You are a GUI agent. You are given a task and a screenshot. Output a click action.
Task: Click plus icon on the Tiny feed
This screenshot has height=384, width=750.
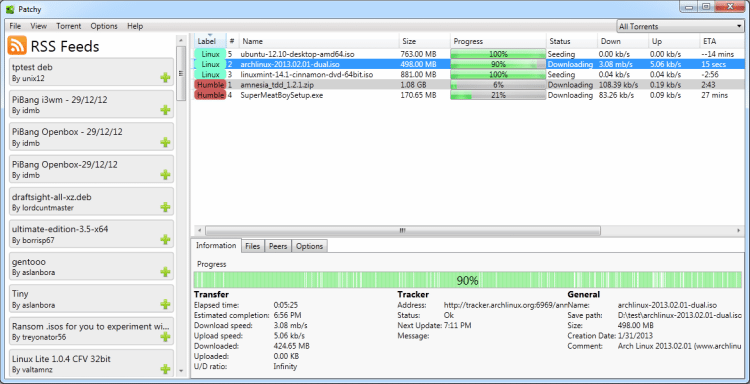coord(165,304)
